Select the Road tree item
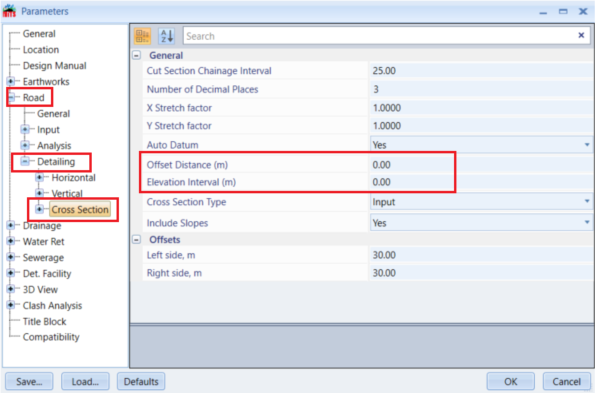The image size is (595, 393). pos(34,97)
